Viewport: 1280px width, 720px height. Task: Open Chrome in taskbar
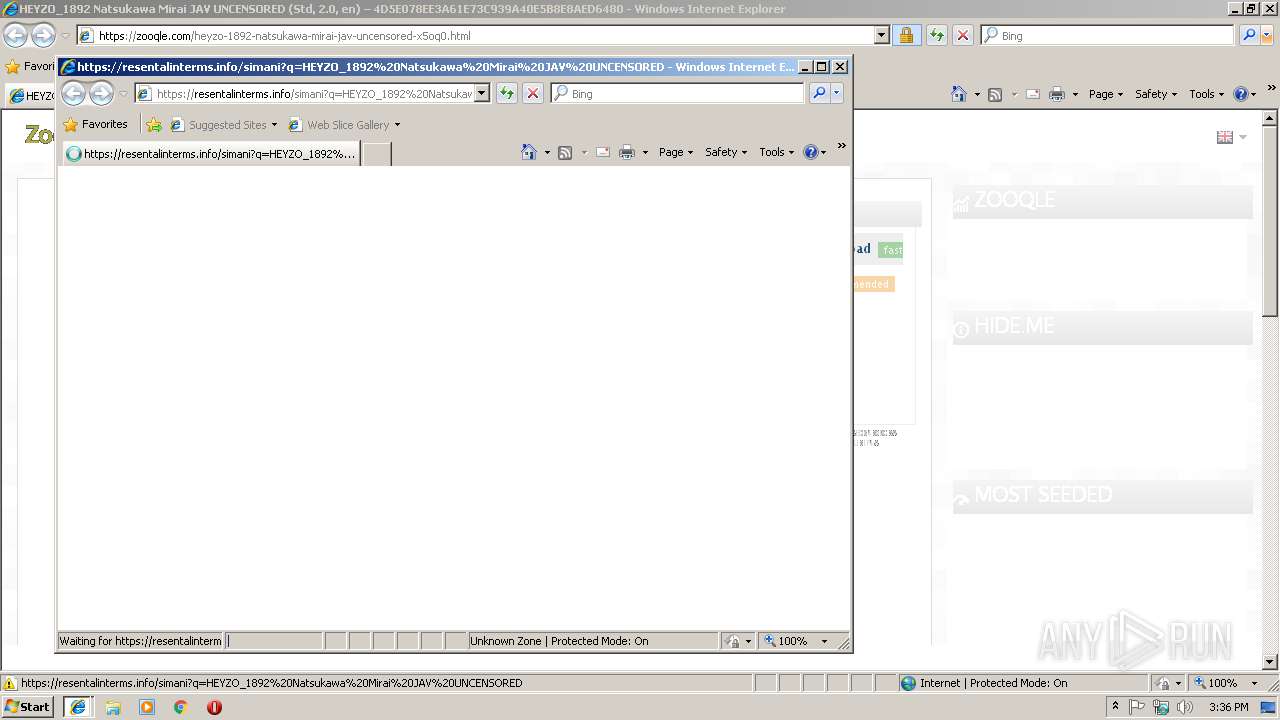coord(181,707)
